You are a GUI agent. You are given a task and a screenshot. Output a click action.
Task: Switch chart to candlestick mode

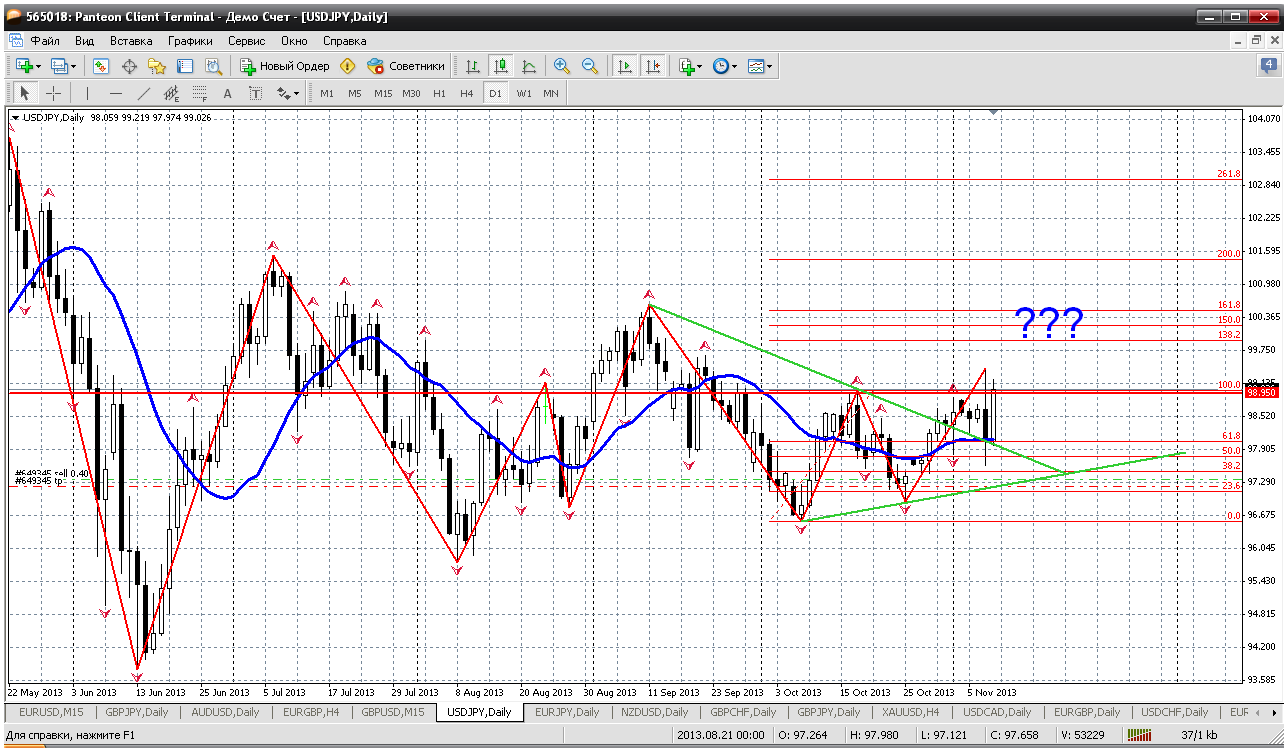tap(501, 66)
